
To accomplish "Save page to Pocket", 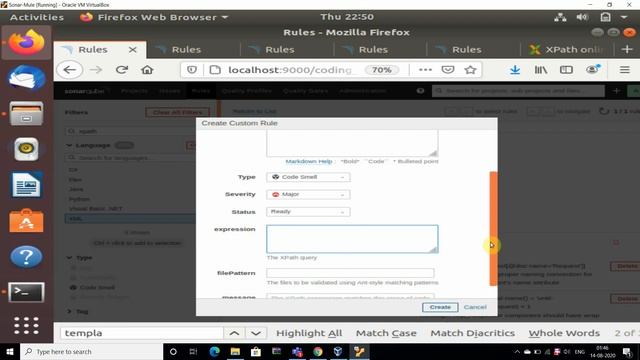I will [x=448, y=70].
